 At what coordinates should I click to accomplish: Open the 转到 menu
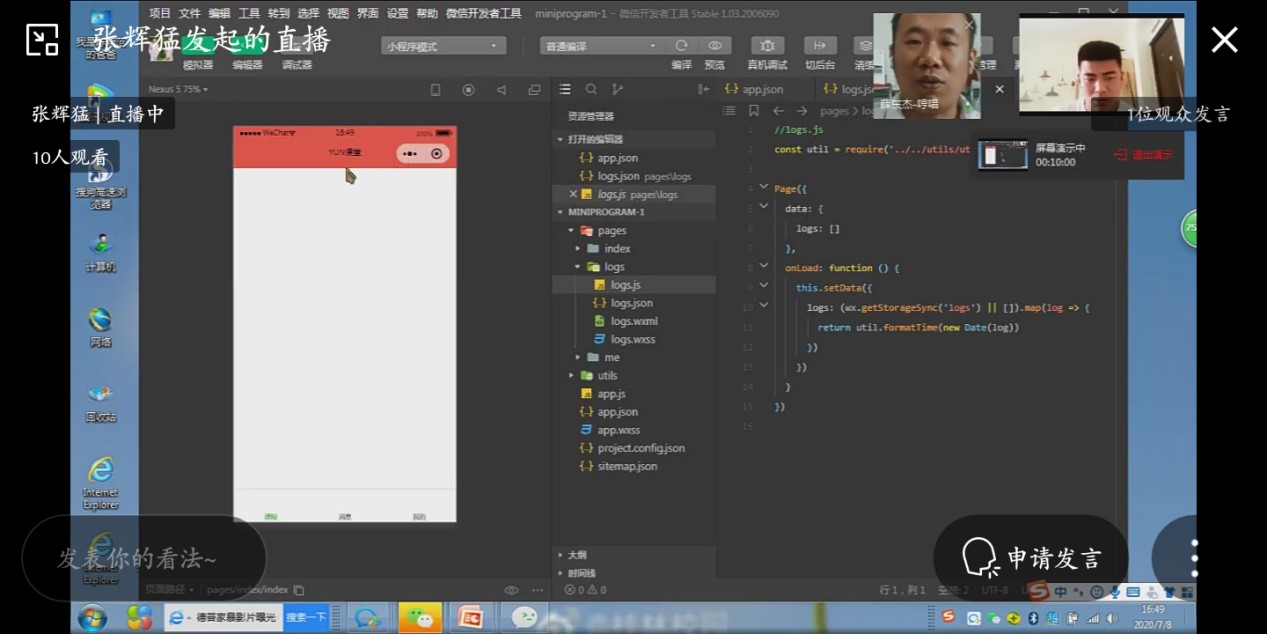tap(279, 14)
